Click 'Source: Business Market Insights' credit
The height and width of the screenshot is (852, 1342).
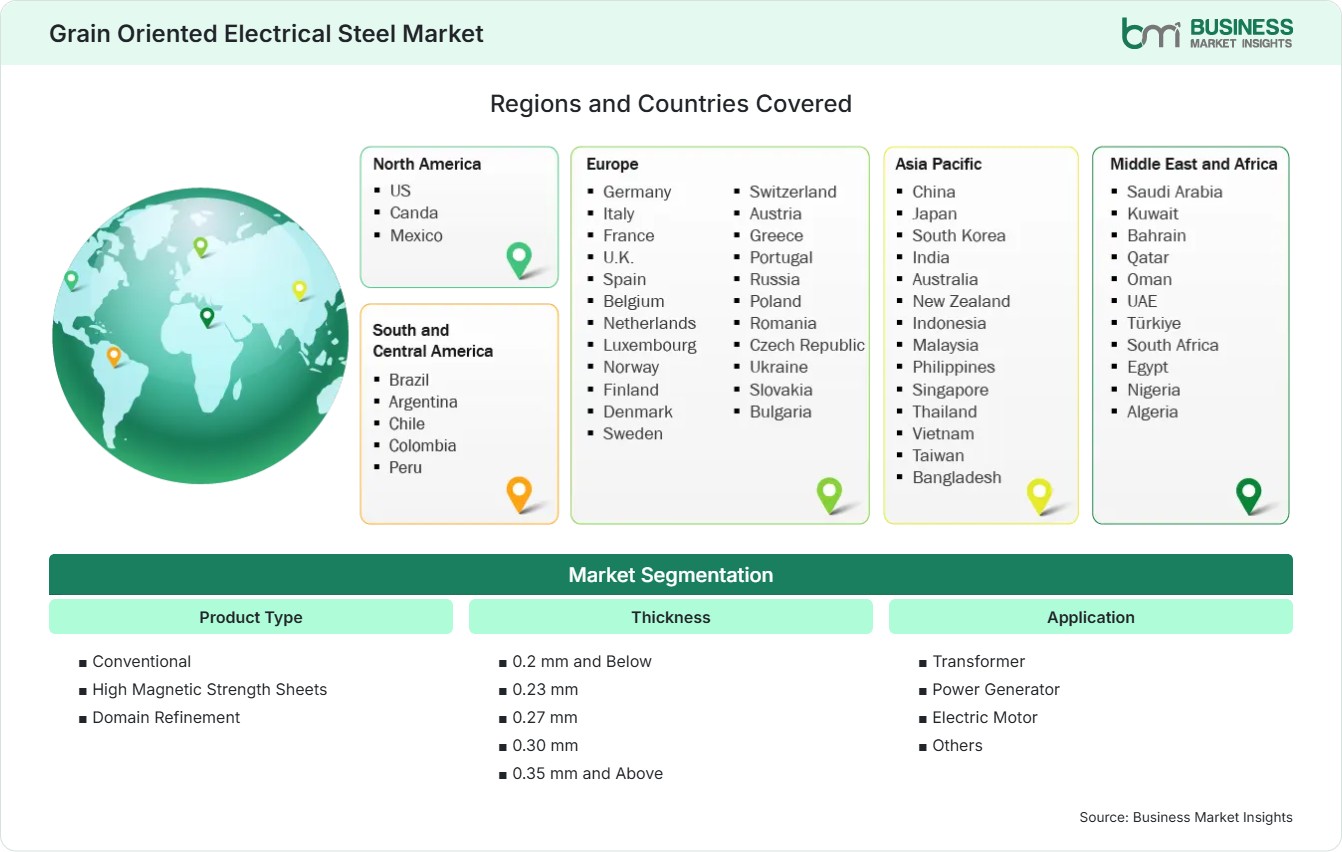[1186, 817]
